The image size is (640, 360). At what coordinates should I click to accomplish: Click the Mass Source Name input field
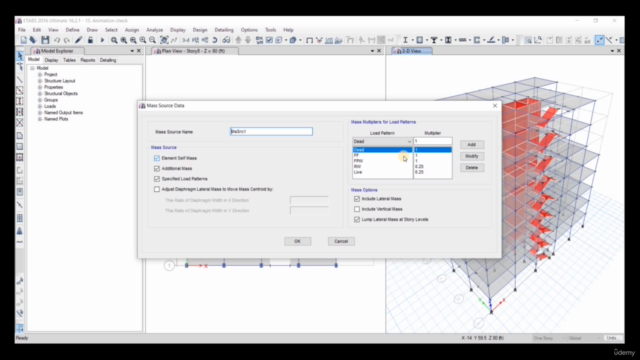pyautogui.click(x=271, y=131)
